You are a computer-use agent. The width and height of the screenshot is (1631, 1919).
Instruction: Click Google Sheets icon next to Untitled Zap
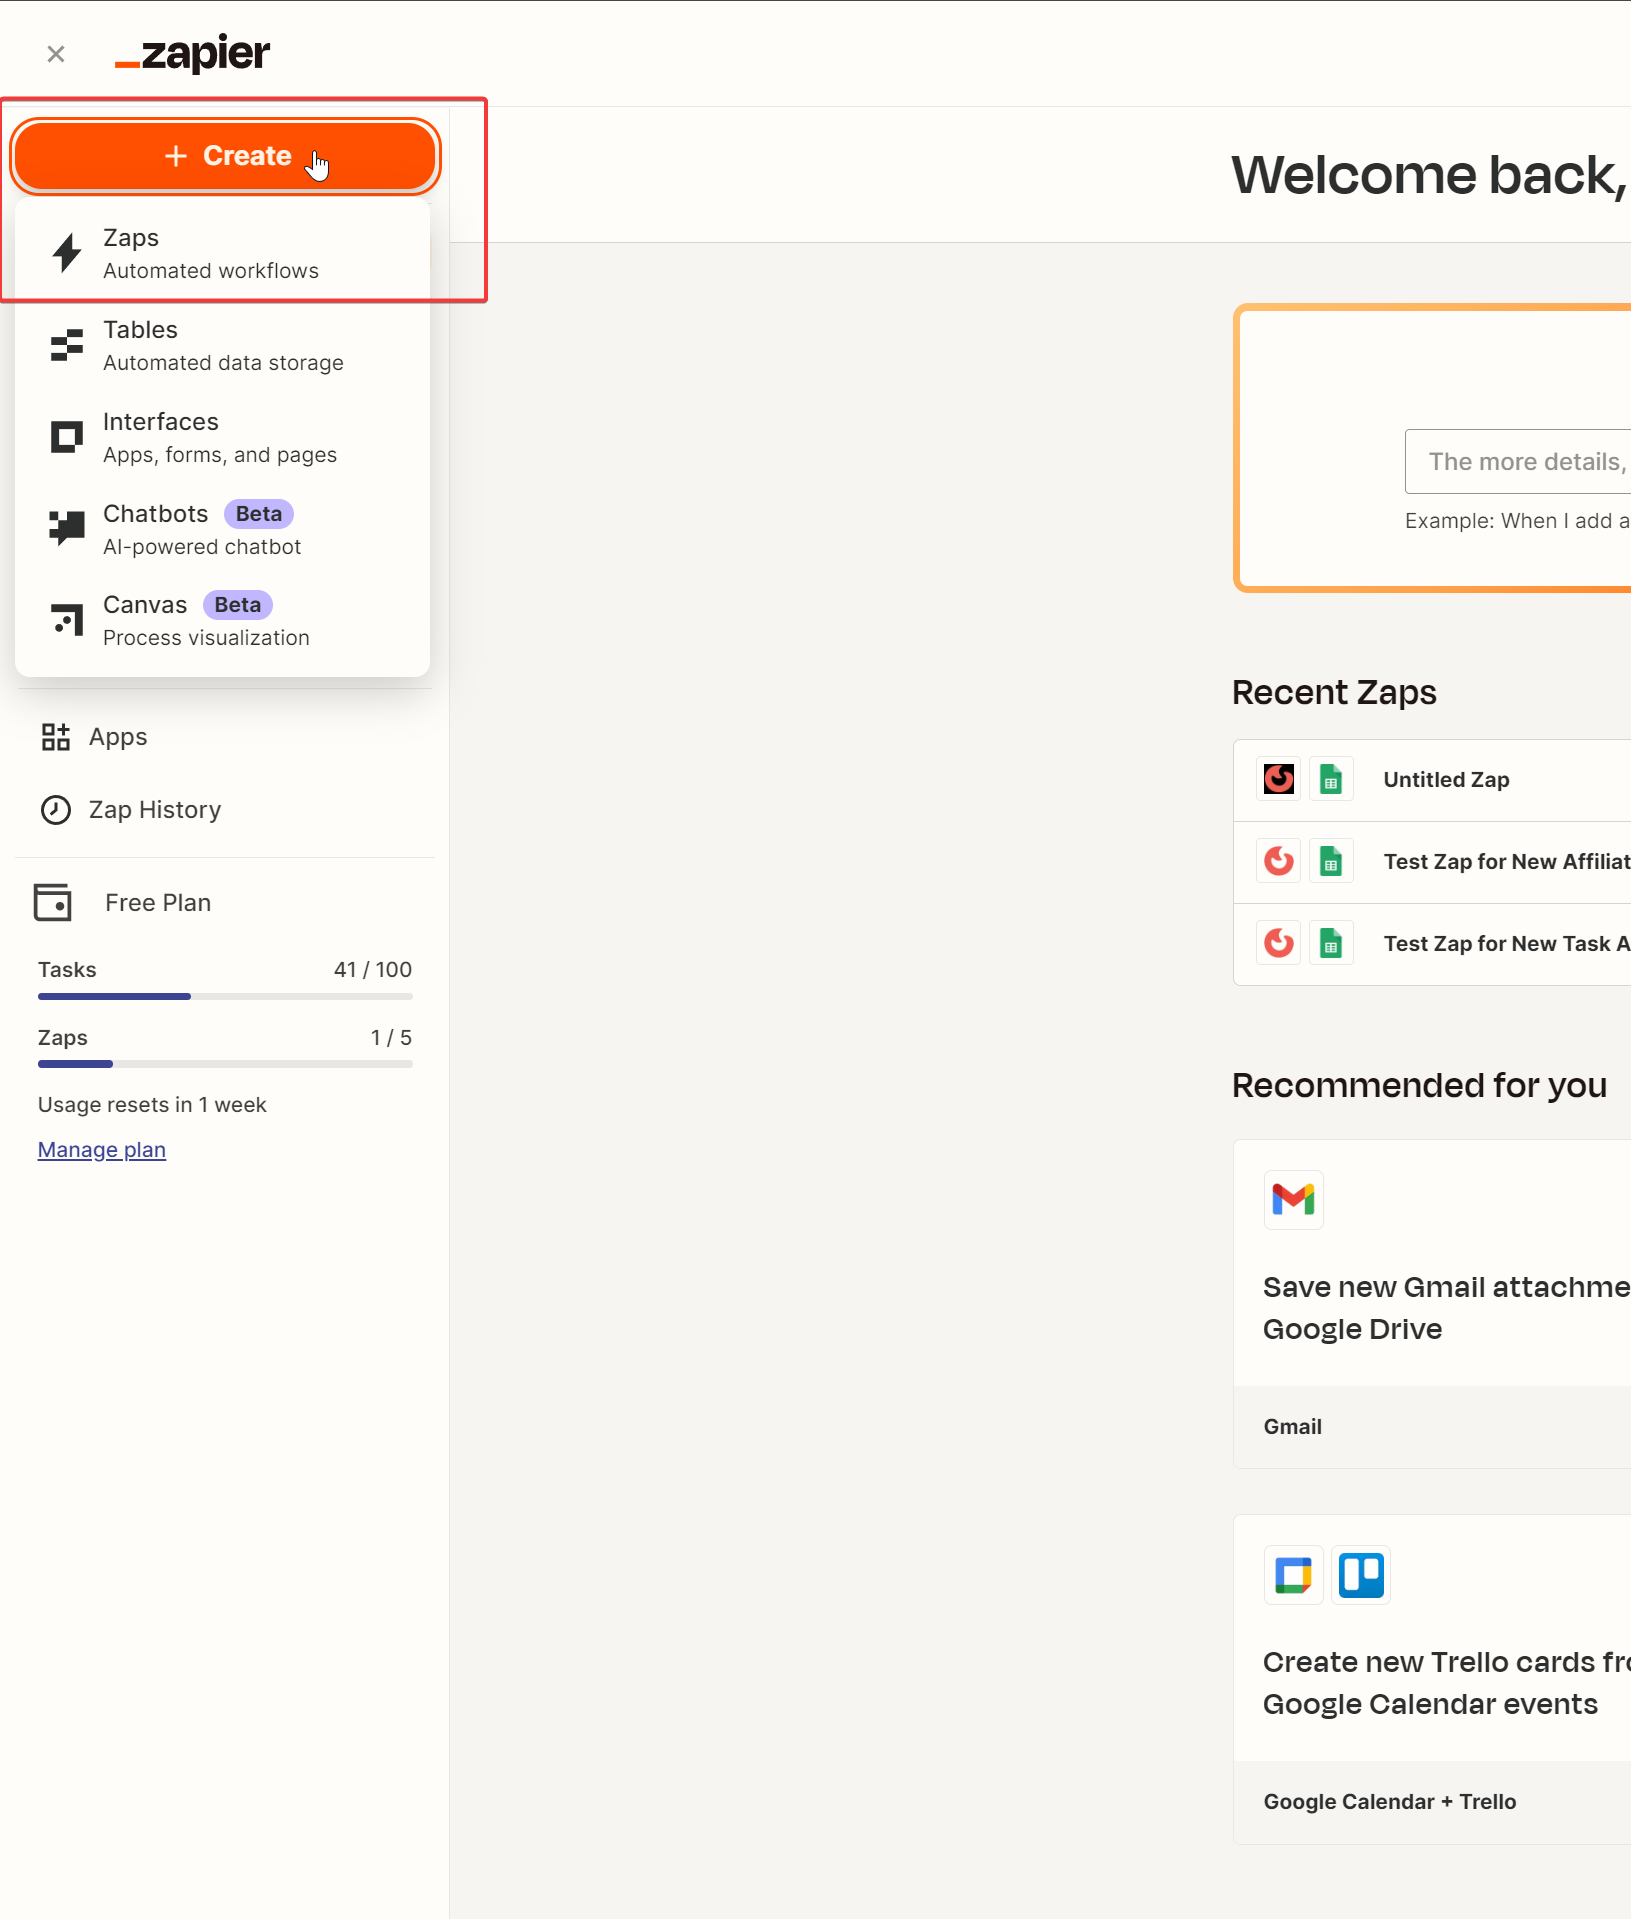(x=1330, y=779)
